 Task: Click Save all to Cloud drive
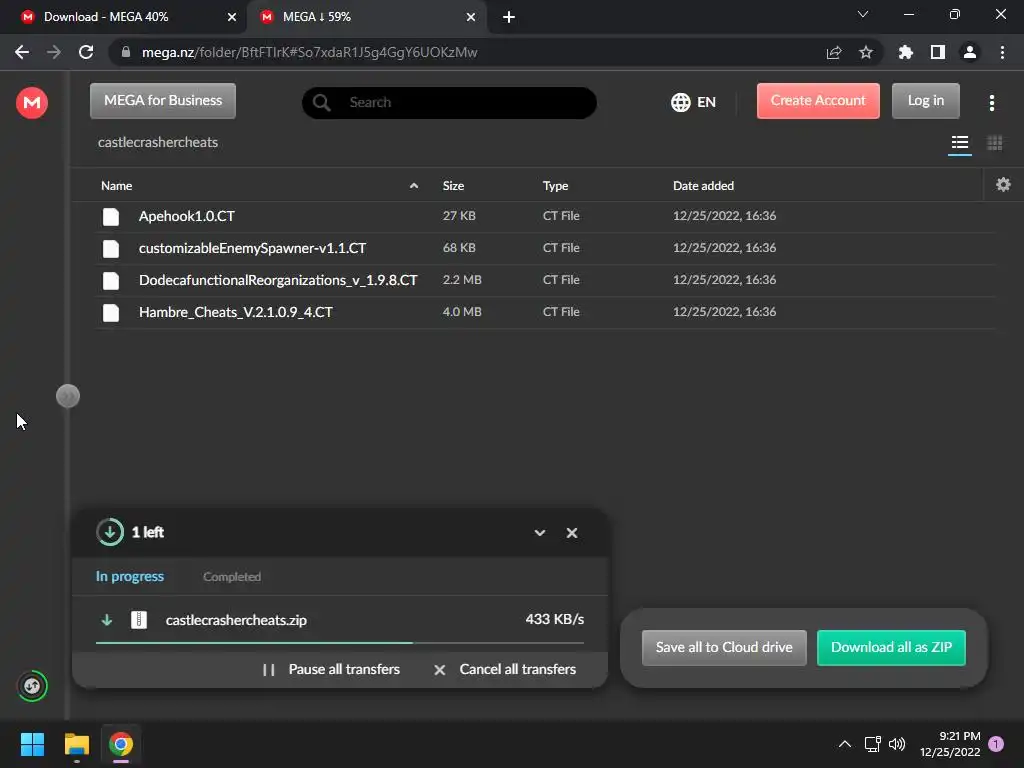click(x=724, y=647)
